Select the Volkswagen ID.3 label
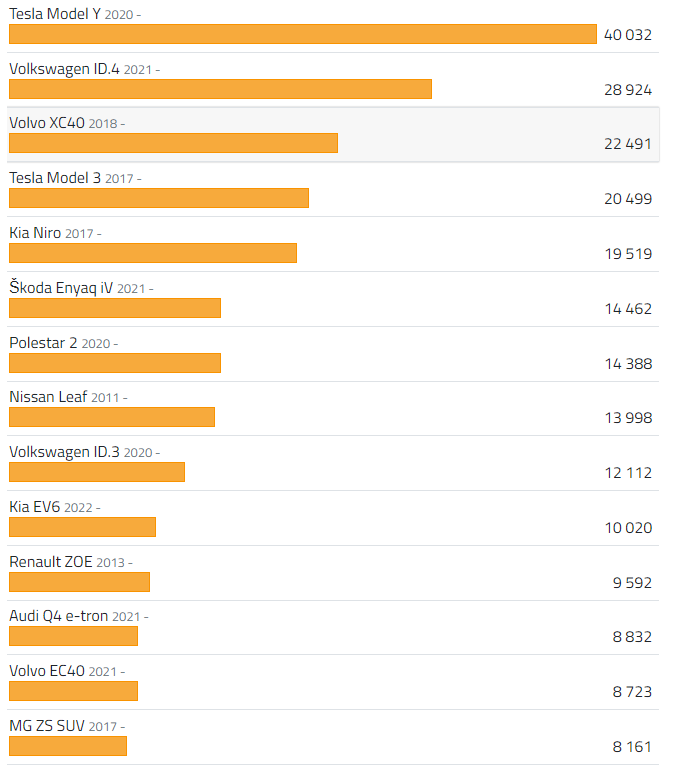The height and width of the screenshot is (771, 676). 64,452
